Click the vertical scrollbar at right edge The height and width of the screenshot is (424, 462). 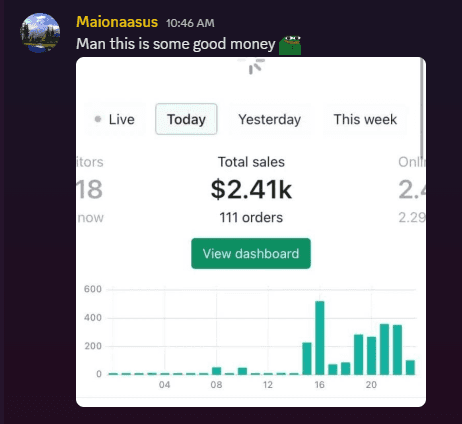tap(422, 108)
